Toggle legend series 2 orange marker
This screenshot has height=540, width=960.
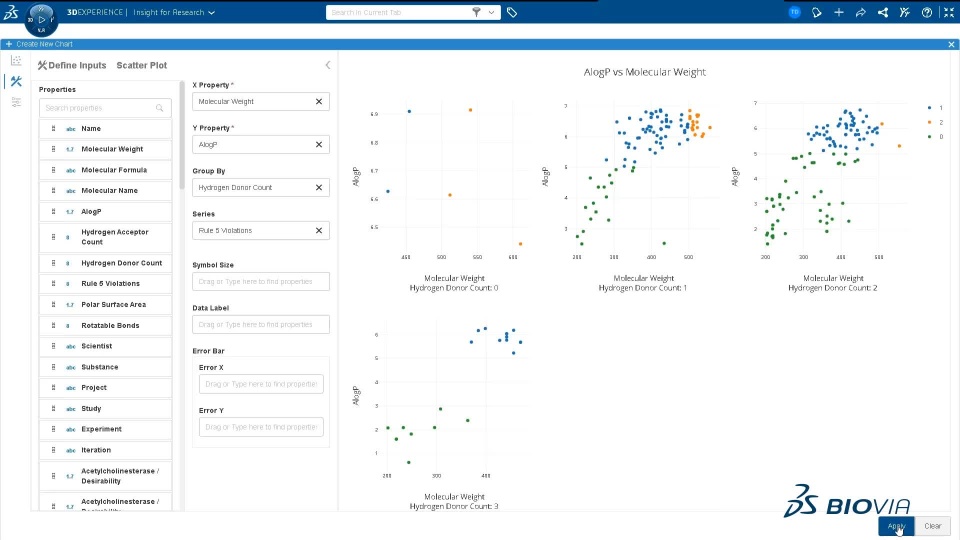(932, 122)
